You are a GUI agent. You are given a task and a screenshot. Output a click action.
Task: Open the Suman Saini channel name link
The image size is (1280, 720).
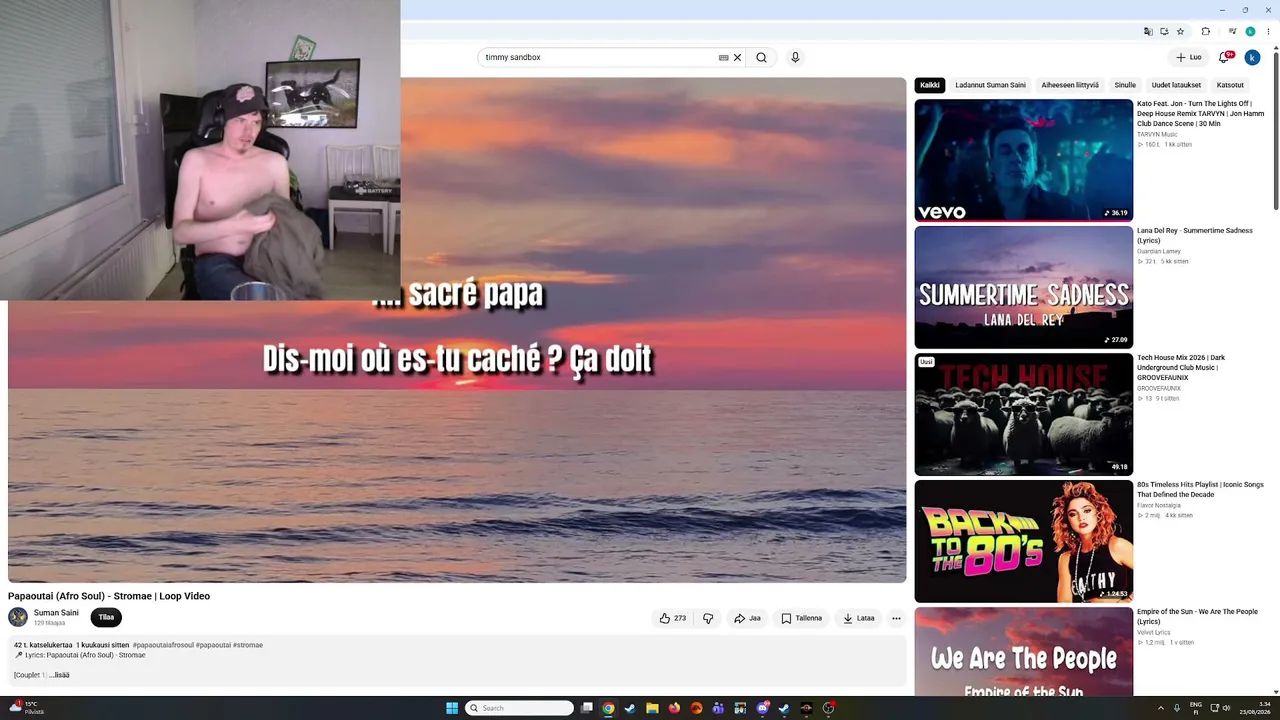tap(56, 613)
